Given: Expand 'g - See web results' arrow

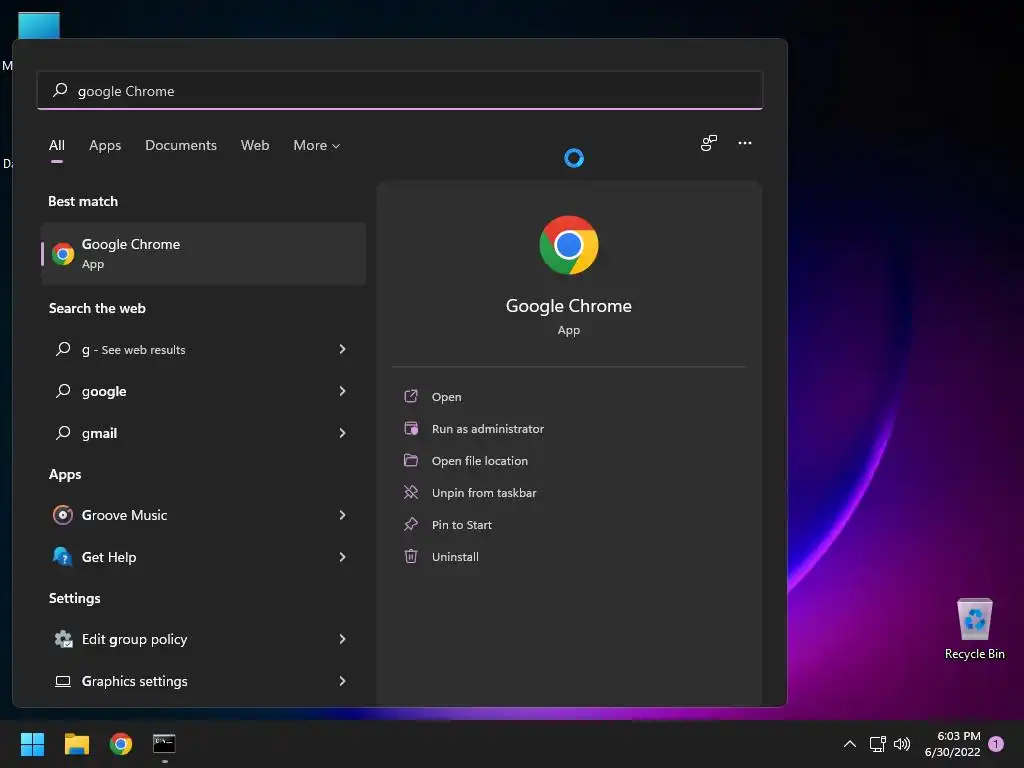Looking at the screenshot, I should tap(342, 349).
